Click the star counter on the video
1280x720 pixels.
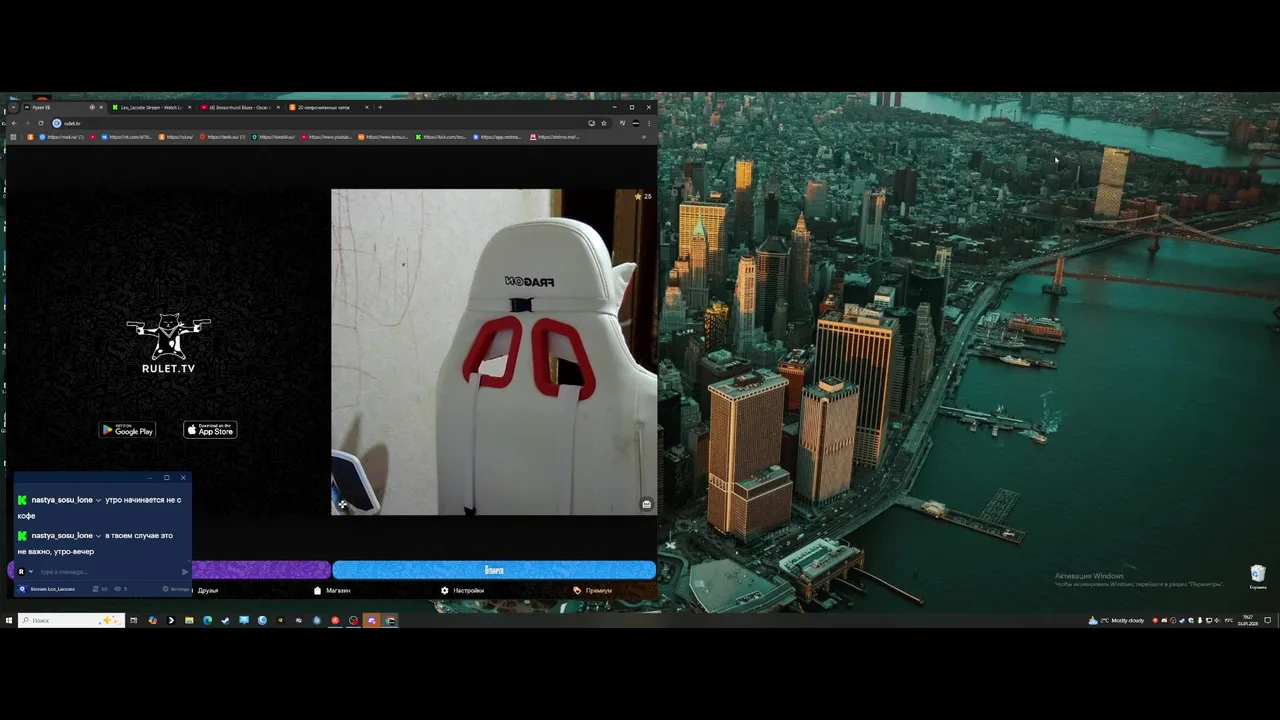[643, 196]
